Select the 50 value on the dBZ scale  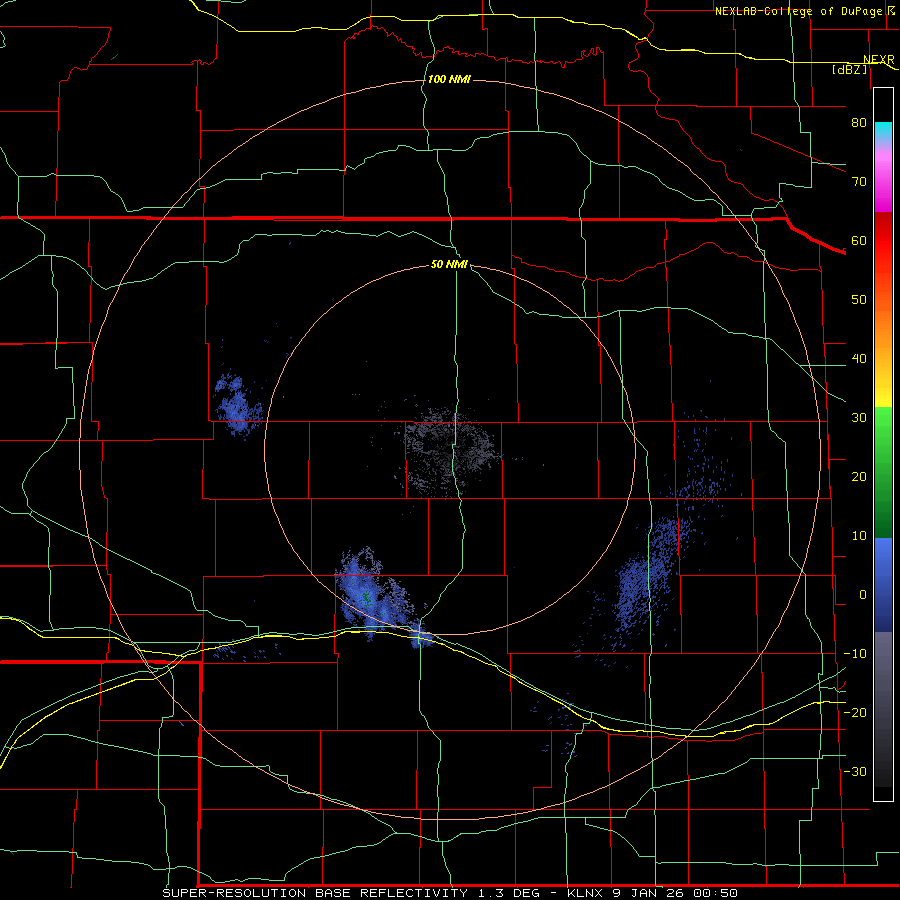click(859, 300)
